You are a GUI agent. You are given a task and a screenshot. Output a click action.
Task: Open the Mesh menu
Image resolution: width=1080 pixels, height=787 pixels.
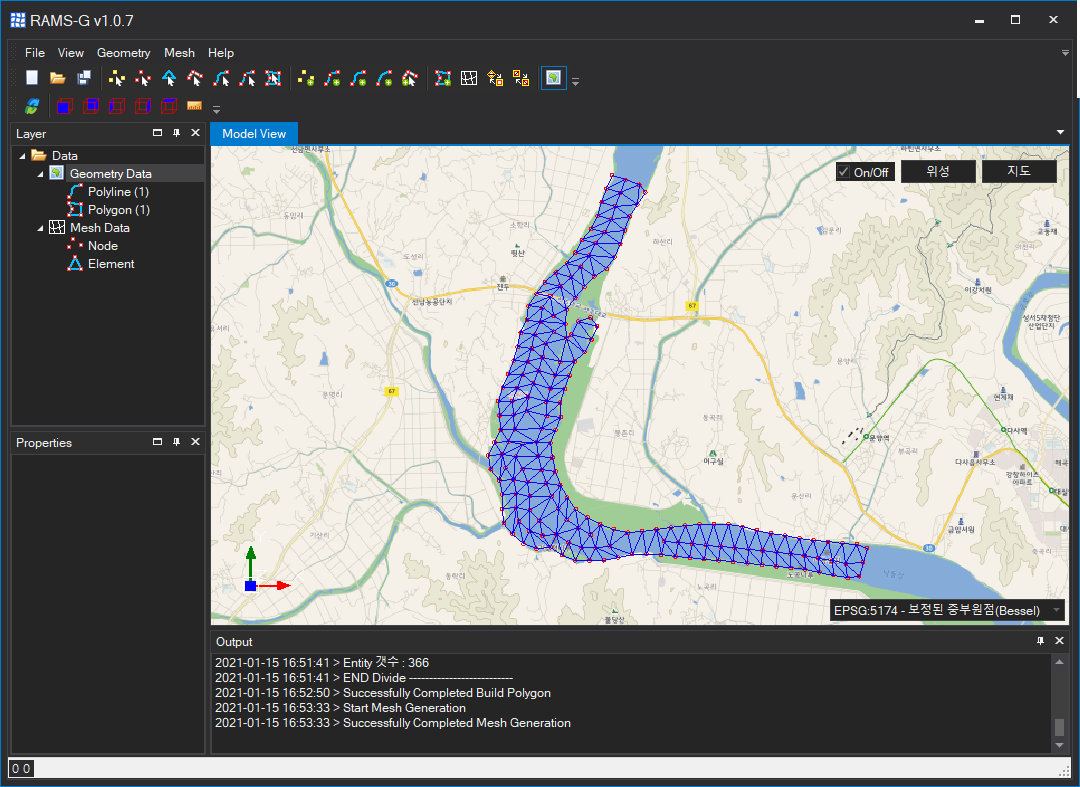click(x=179, y=53)
